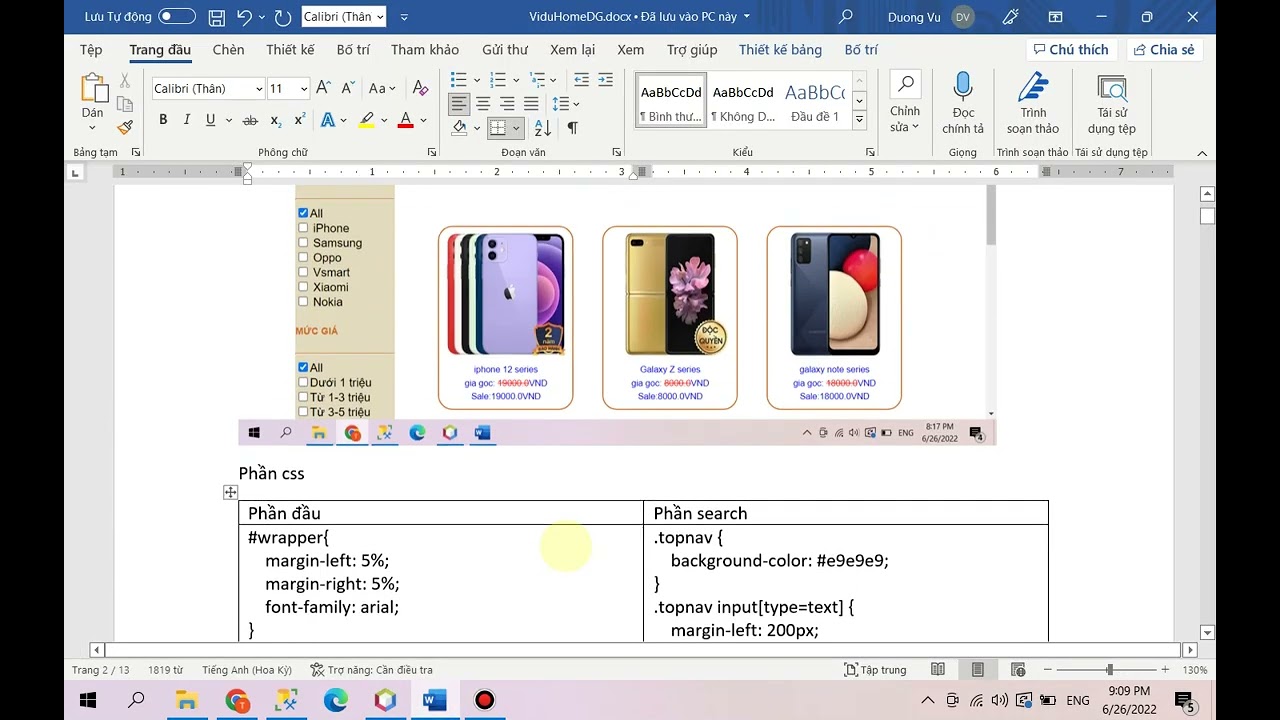Click the Cut scissors icon
Screen dimensions: 1280x720
click(x=125, y=81)
